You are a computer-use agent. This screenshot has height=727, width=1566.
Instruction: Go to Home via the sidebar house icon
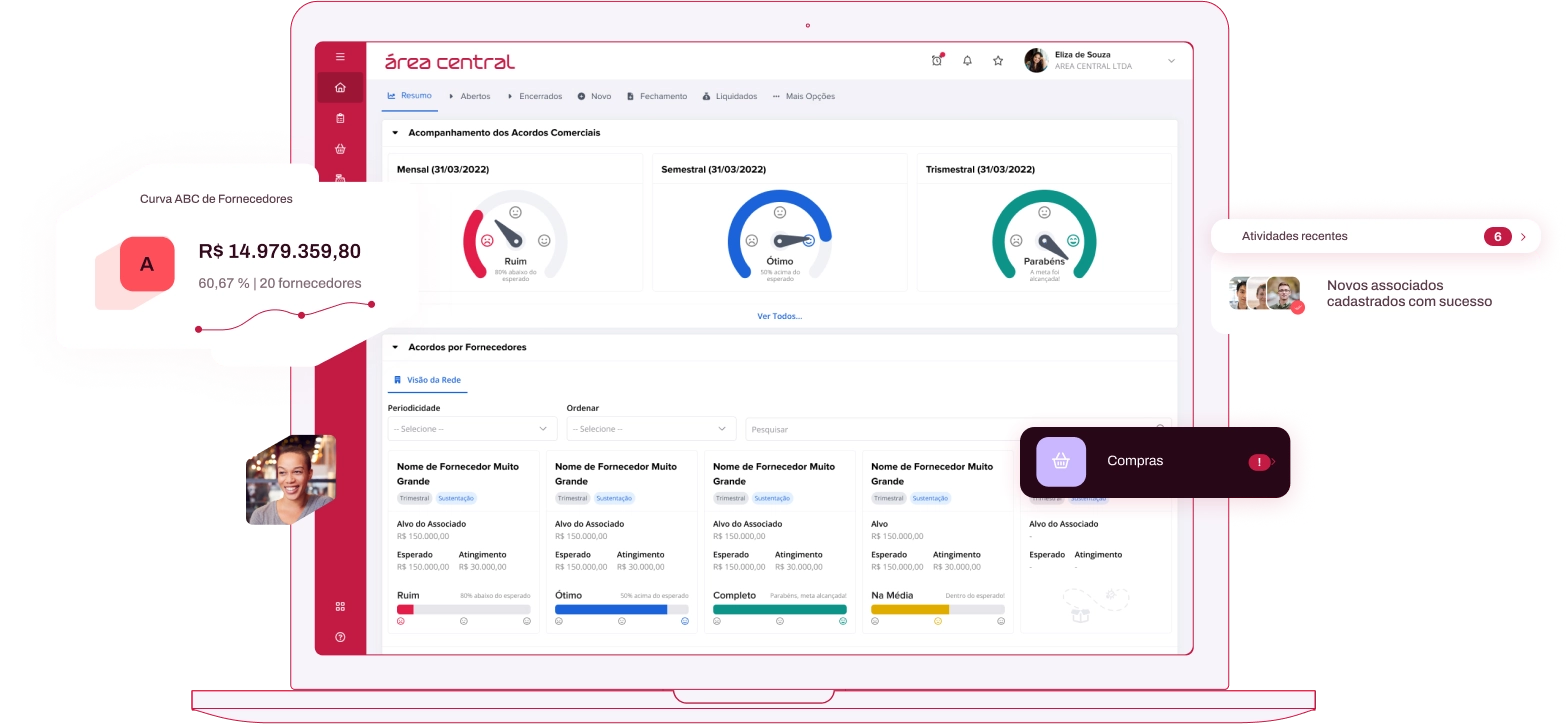pos(340,88)
